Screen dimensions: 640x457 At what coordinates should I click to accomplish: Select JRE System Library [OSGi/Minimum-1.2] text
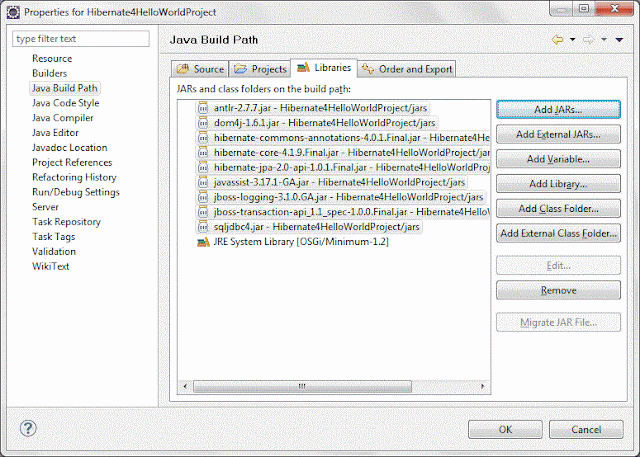click(x=301, y=242)
